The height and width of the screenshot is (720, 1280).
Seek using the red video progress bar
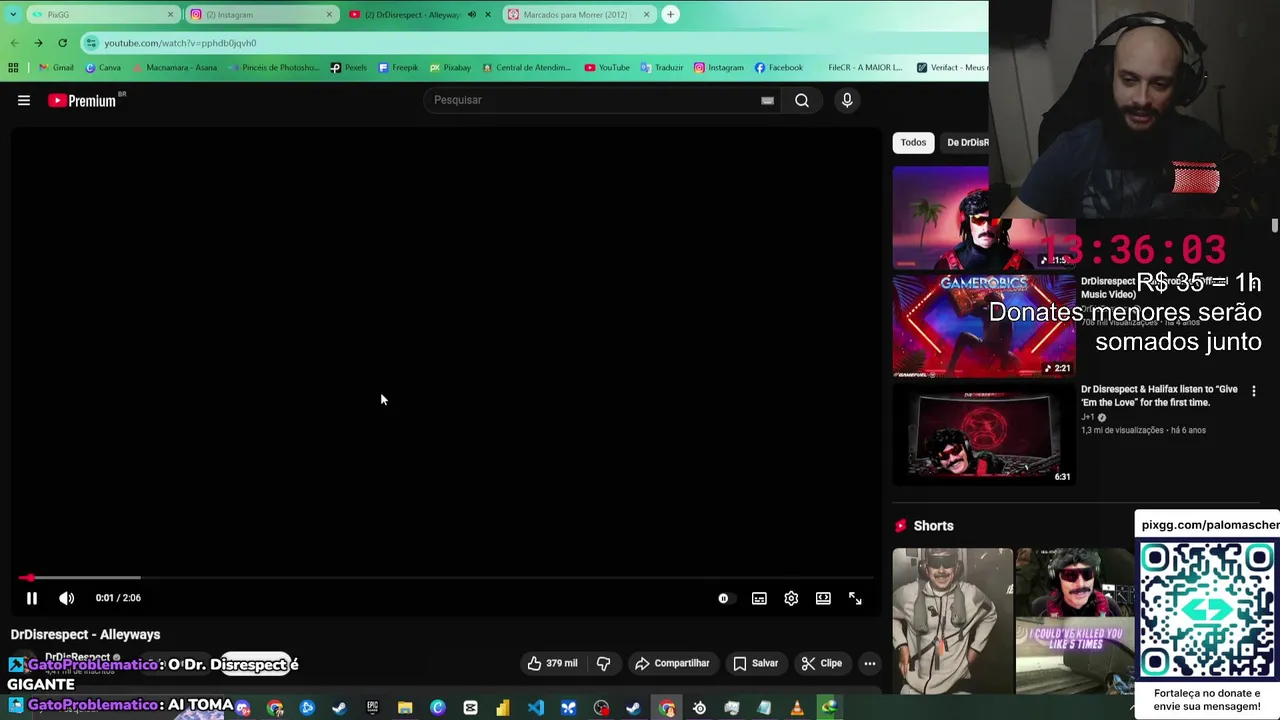pyautogui.click(x=445, y=578)
